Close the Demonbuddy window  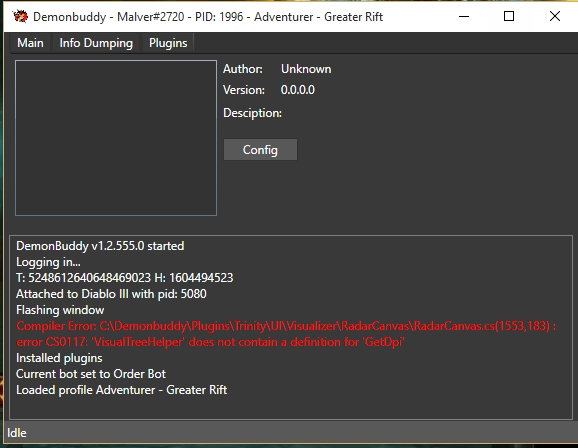point(555,17)
